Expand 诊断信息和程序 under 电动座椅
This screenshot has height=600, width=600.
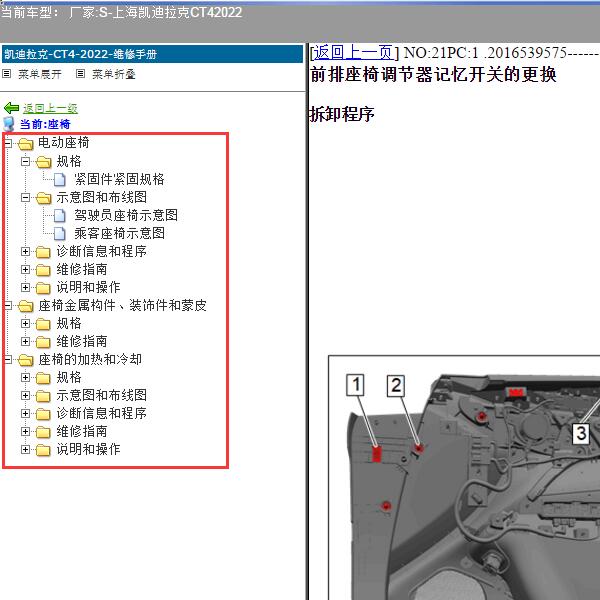click(26, 252)
